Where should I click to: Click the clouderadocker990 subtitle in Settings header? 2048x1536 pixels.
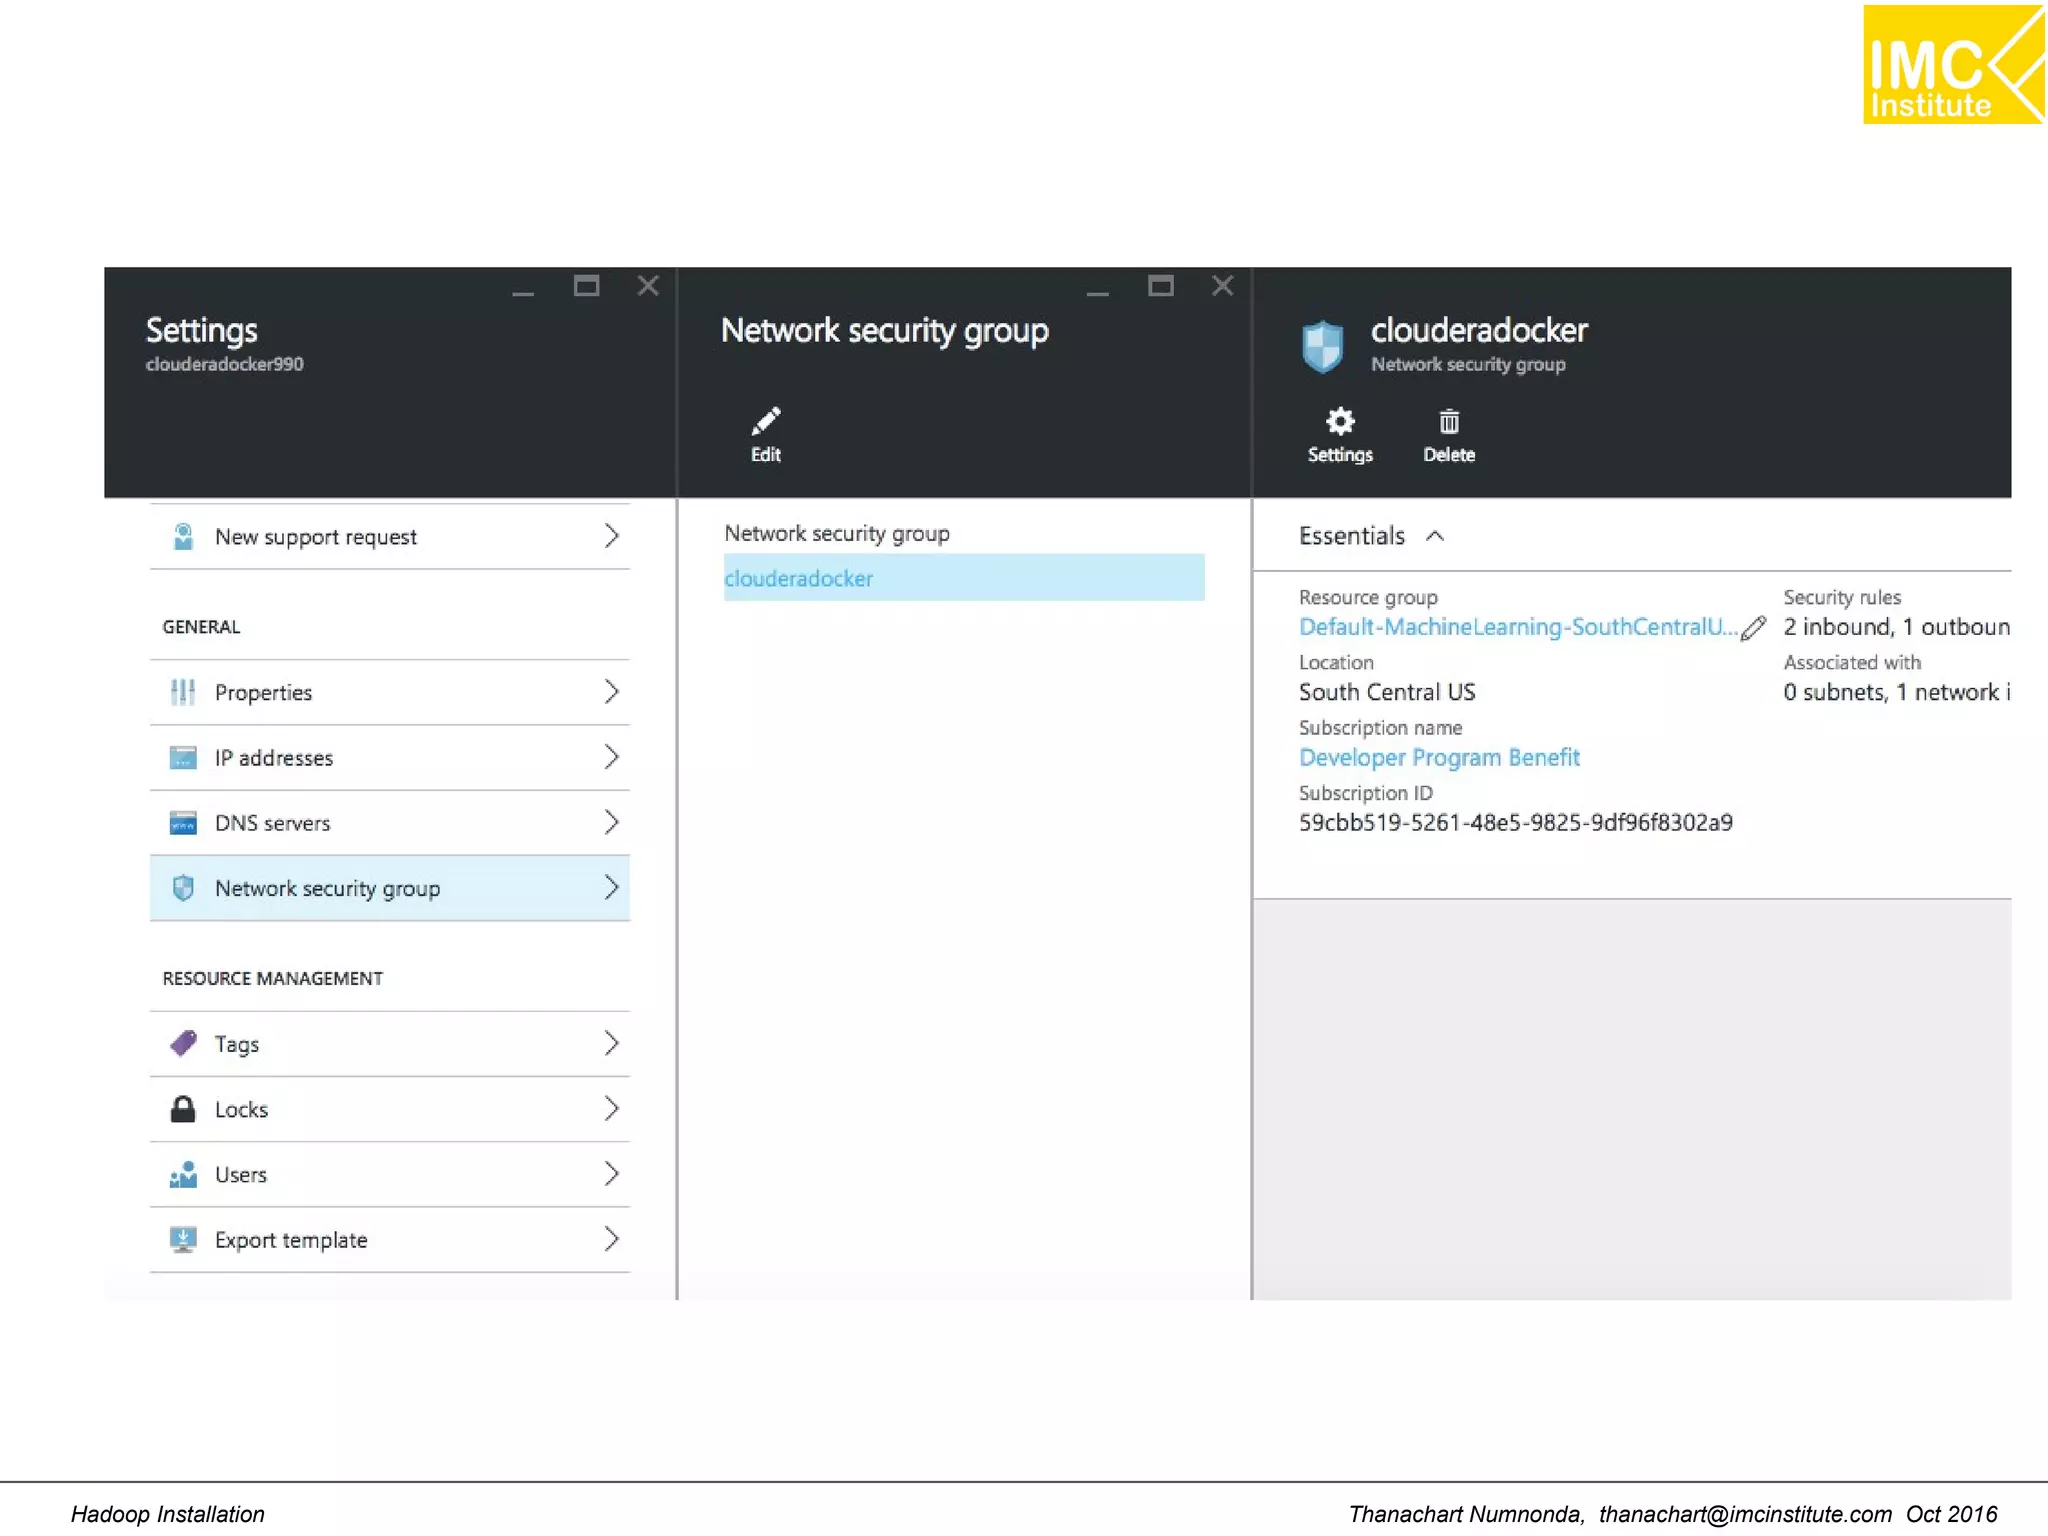coord(225,364)
